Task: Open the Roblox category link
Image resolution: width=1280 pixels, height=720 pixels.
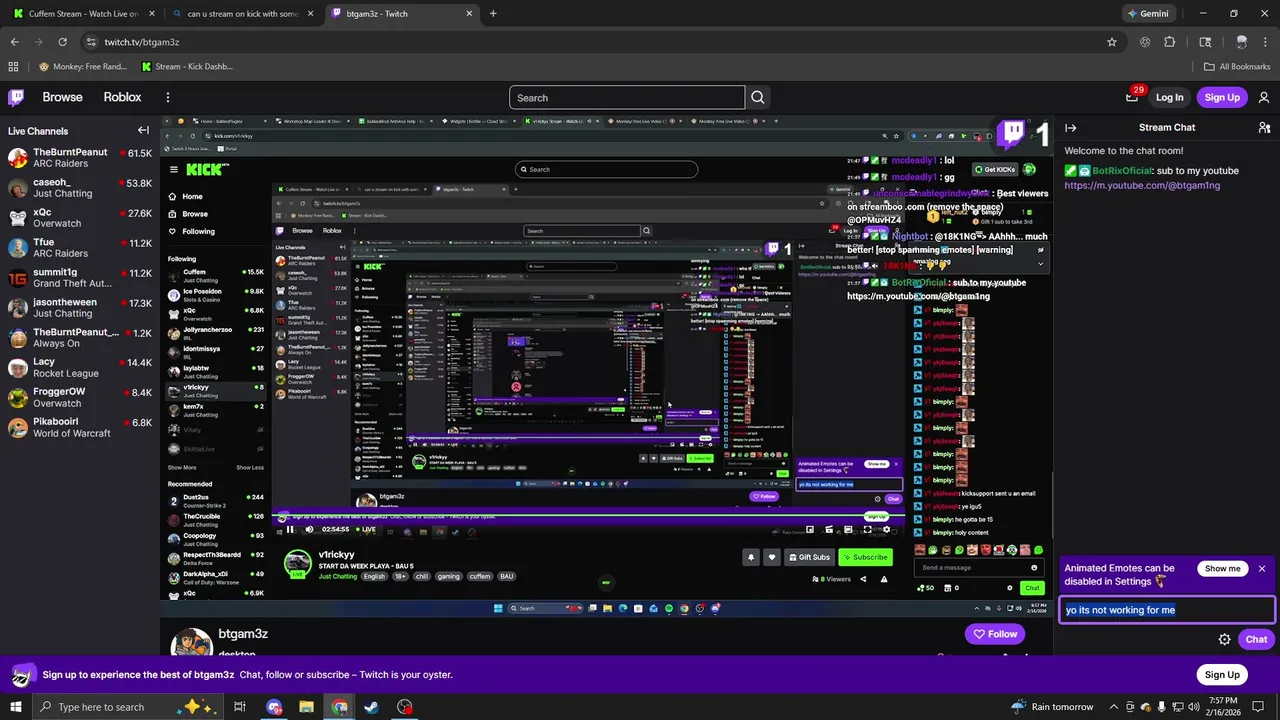Action: coord(122,97)
